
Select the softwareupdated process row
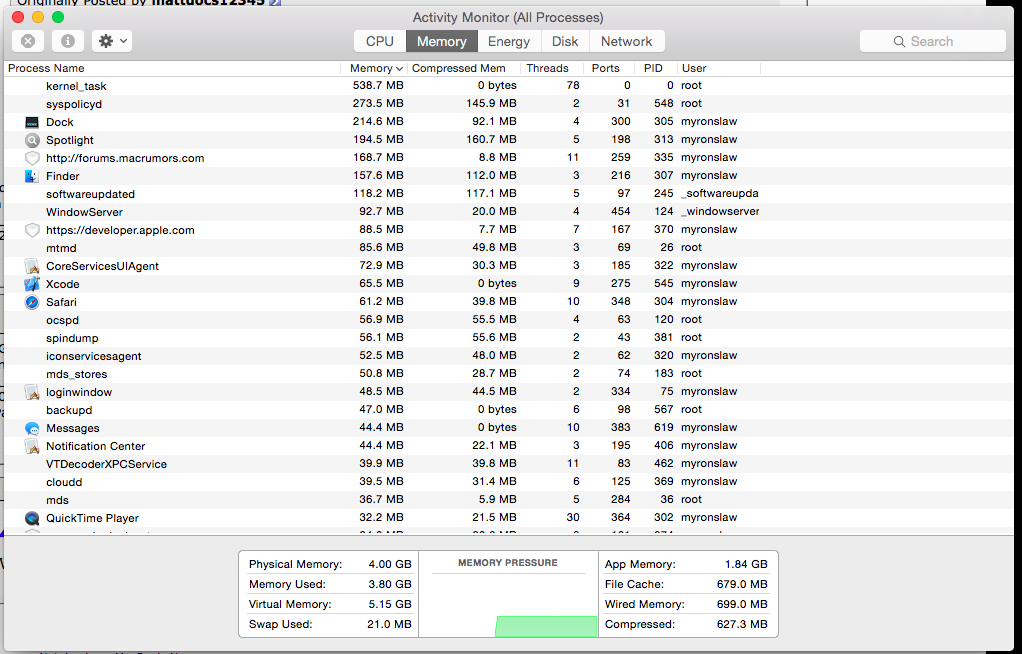(x=508, y=194)
